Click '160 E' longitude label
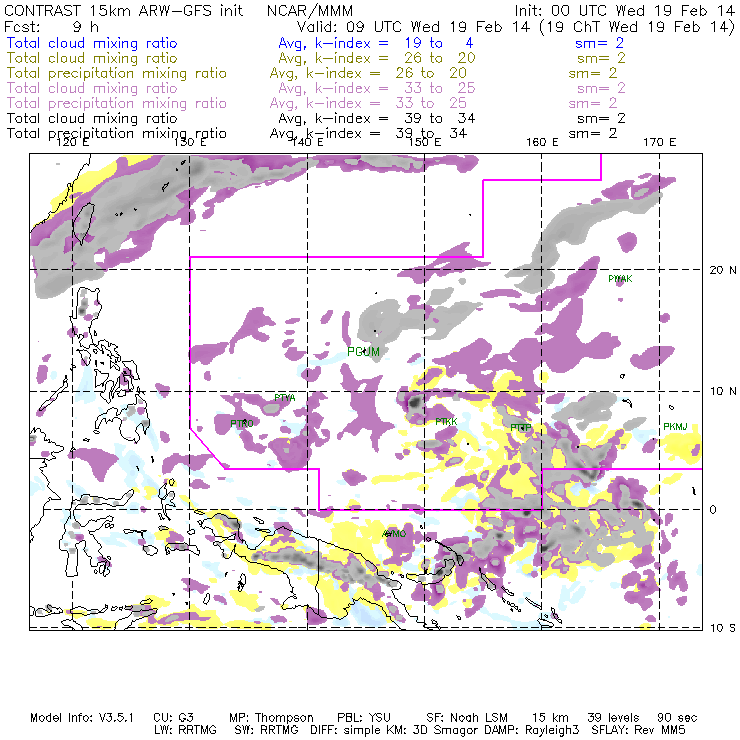This screenshot has width=740, height=740. coord(542,142)
